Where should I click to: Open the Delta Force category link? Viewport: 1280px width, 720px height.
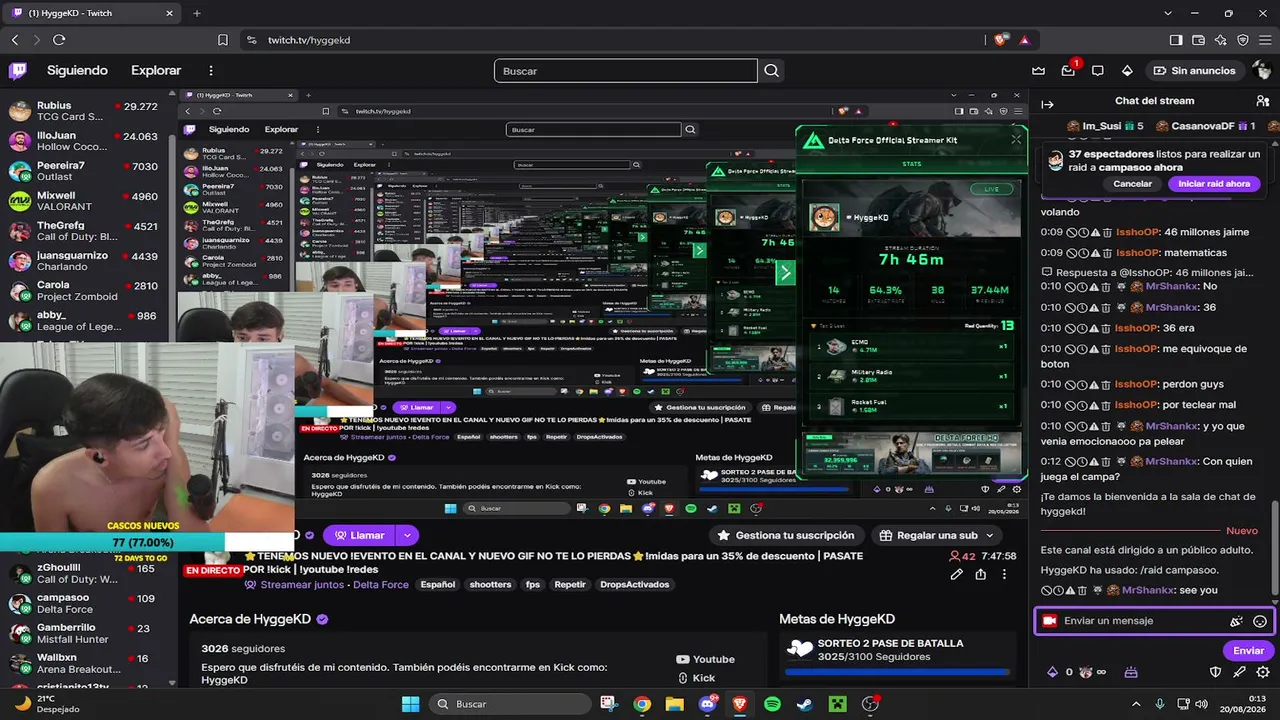click(381, 585)
